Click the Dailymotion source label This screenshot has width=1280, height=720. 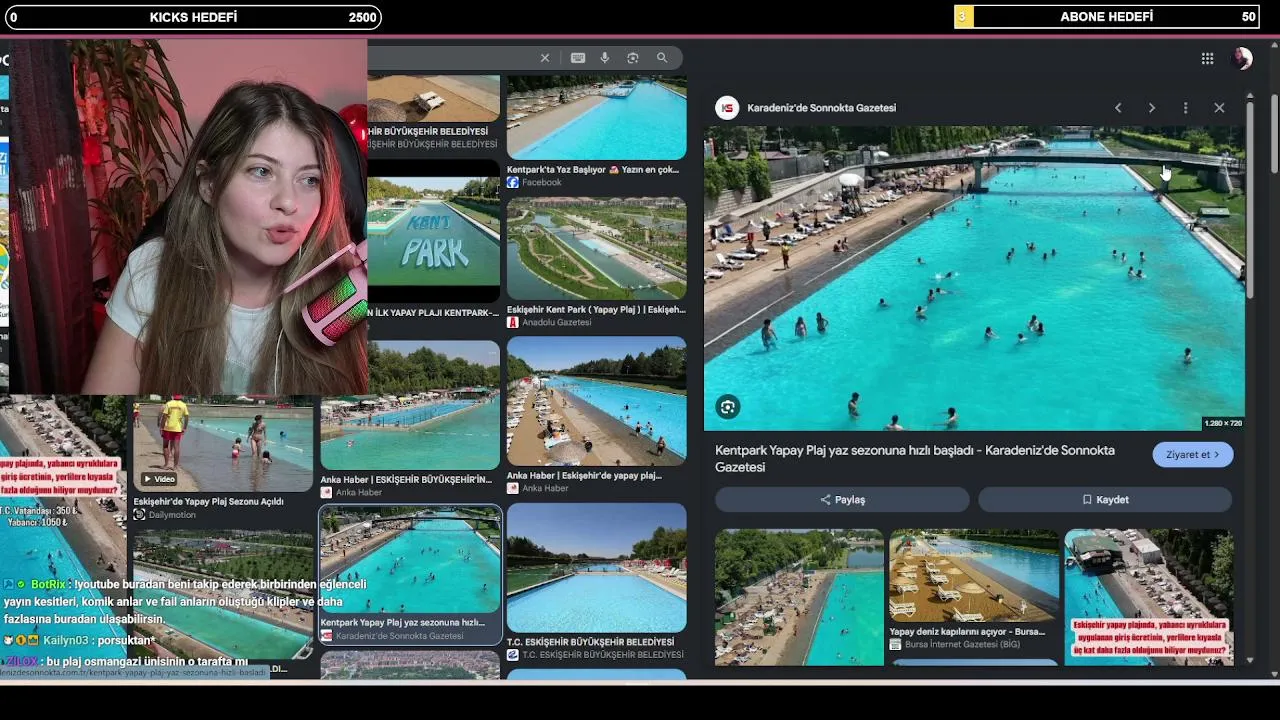click(173, 515)
